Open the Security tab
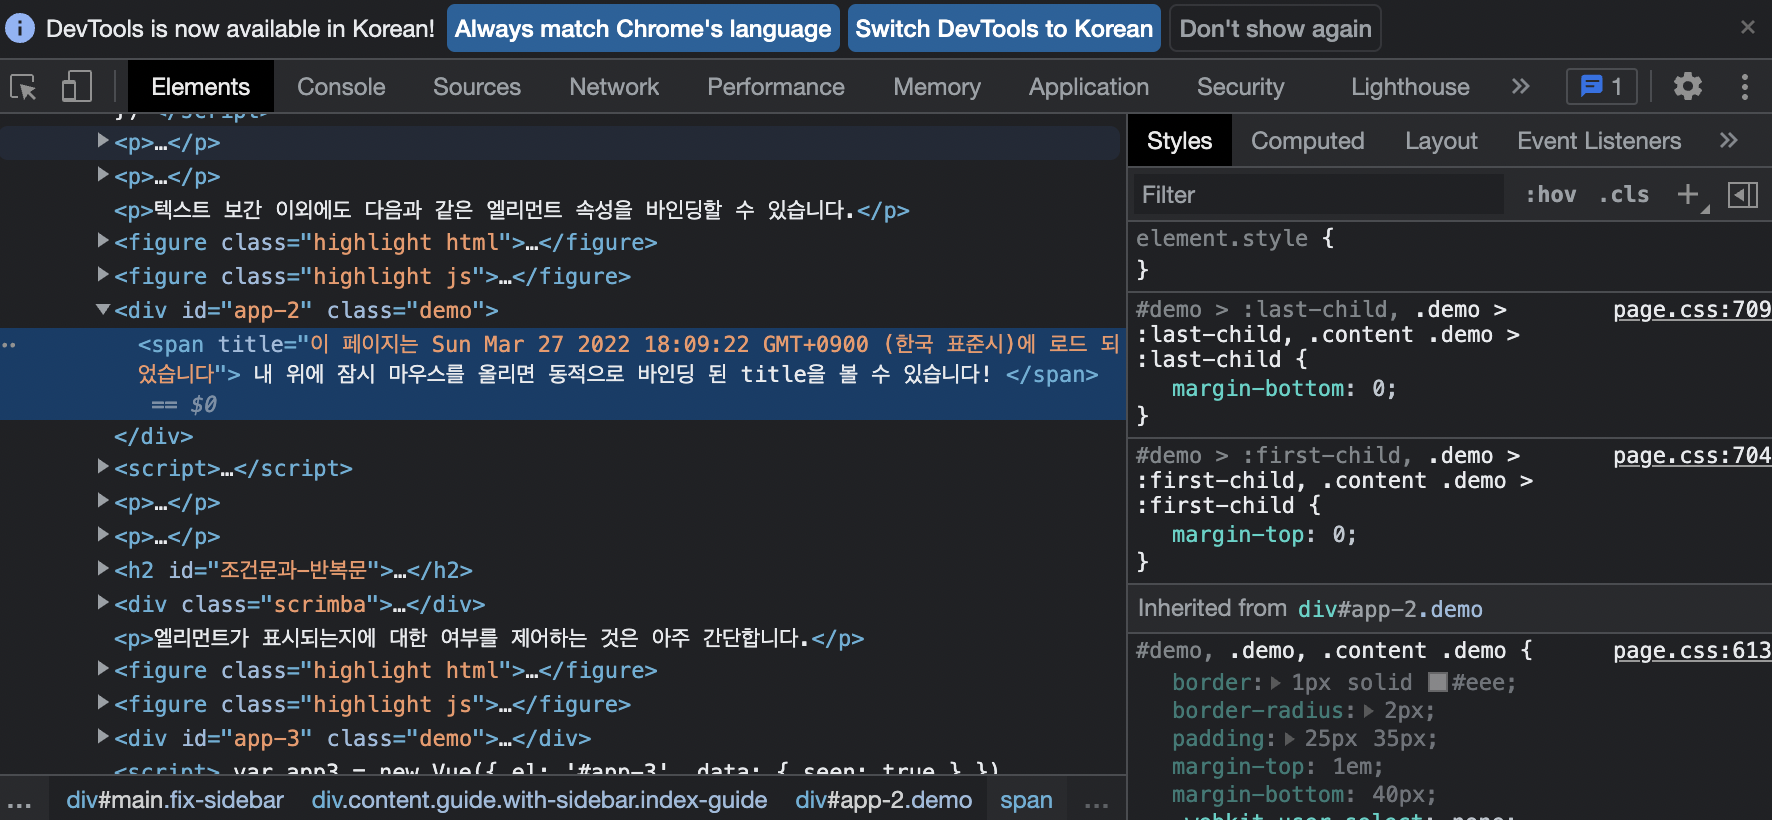 [x=1240, y=87]
